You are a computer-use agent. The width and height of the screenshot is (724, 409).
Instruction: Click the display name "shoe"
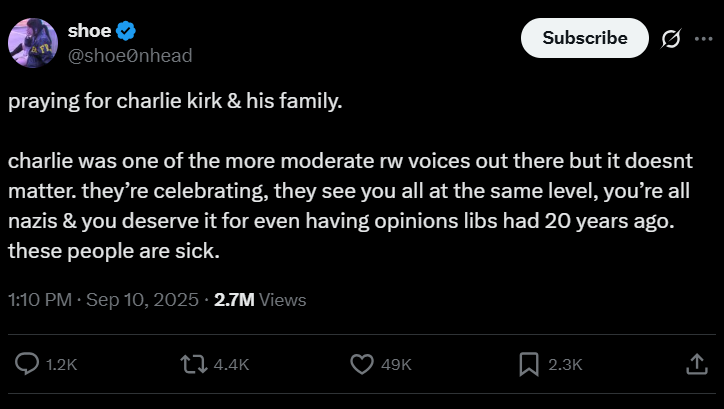point(89,31)
